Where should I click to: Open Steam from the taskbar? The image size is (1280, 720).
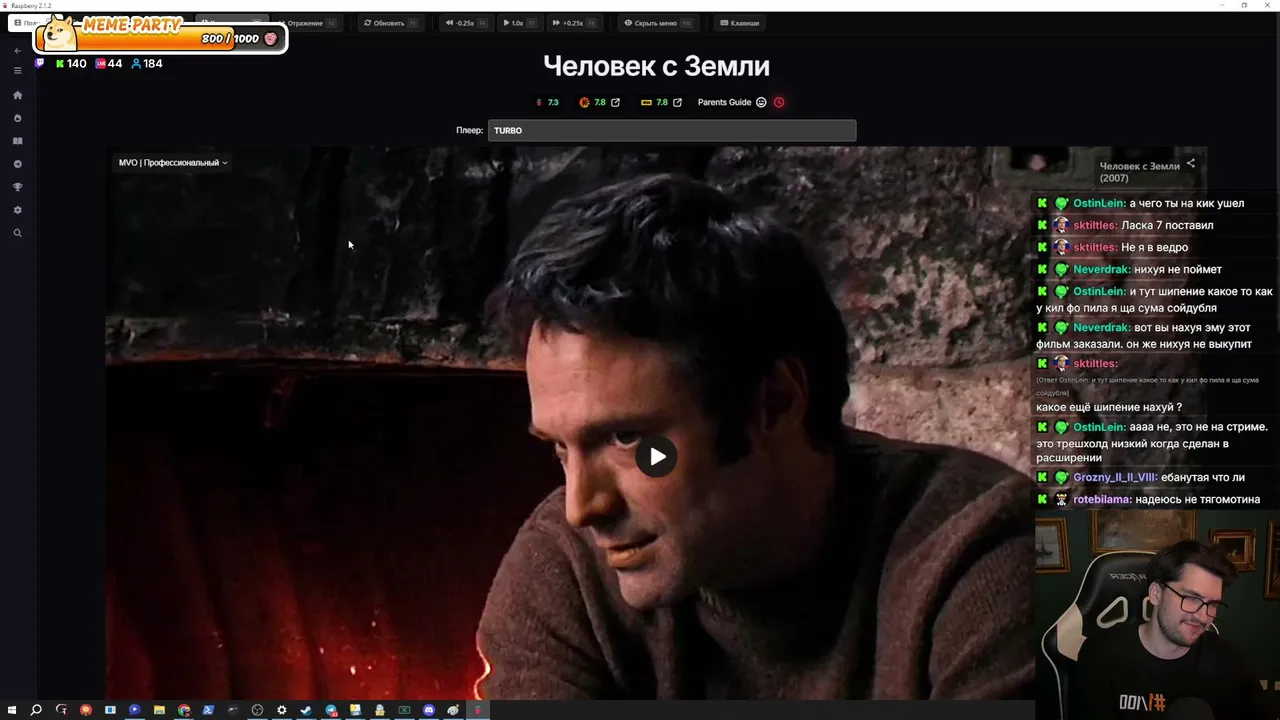click(x=306, y=710)
